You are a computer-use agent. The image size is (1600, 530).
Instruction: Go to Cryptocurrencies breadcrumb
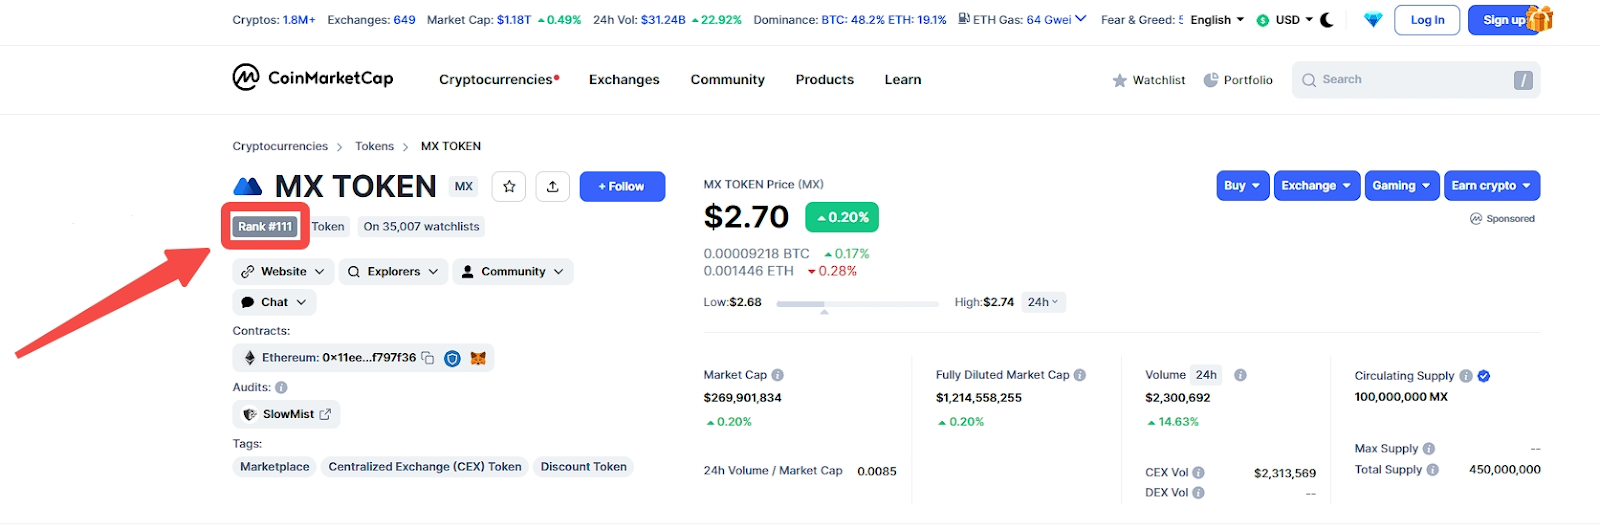pos(280,146)
